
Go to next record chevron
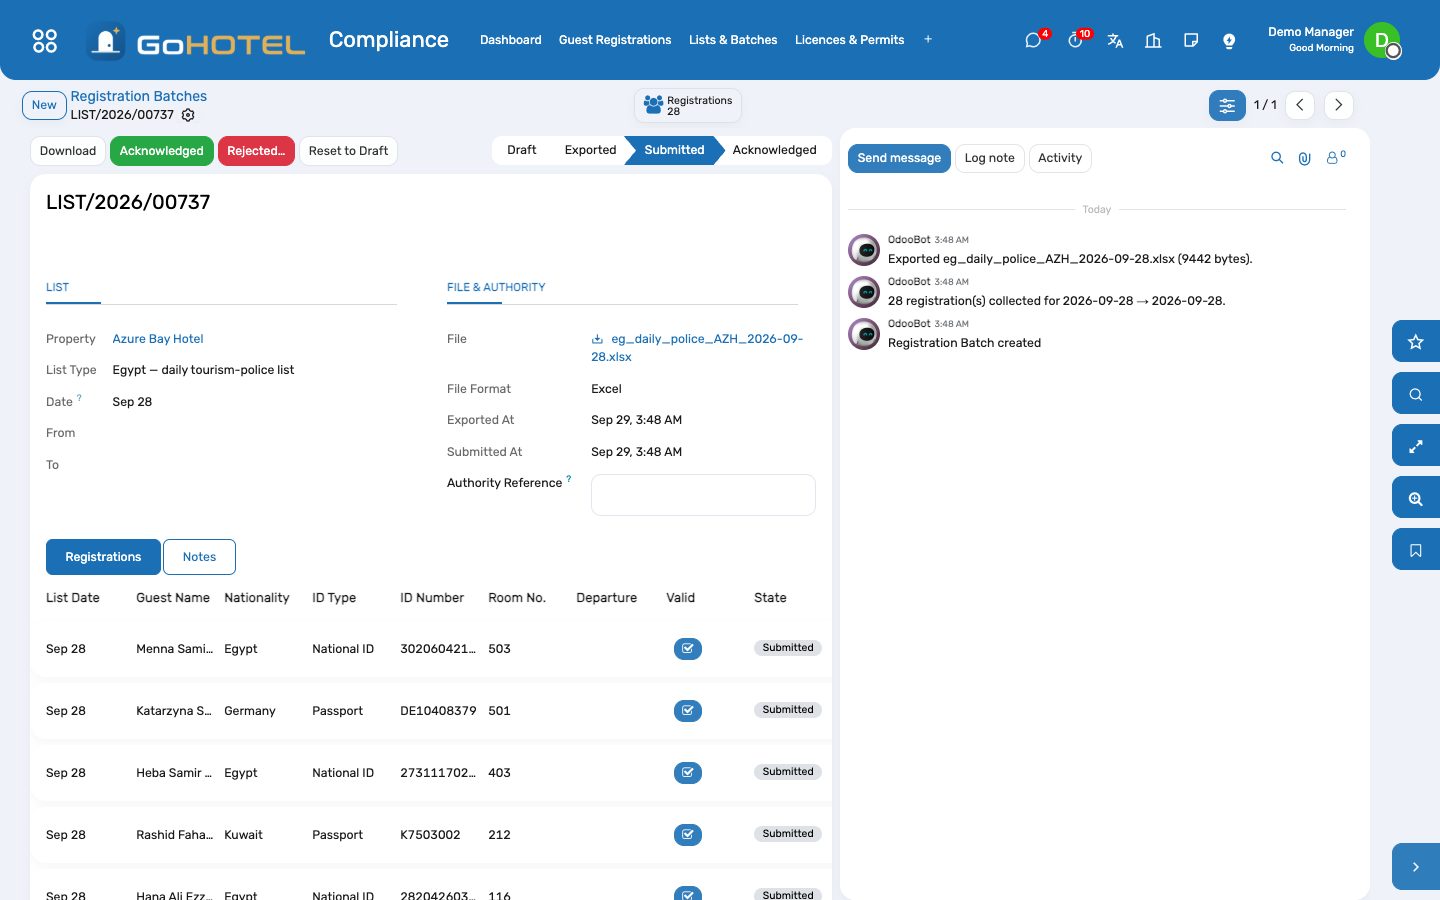click(1339, 105)
